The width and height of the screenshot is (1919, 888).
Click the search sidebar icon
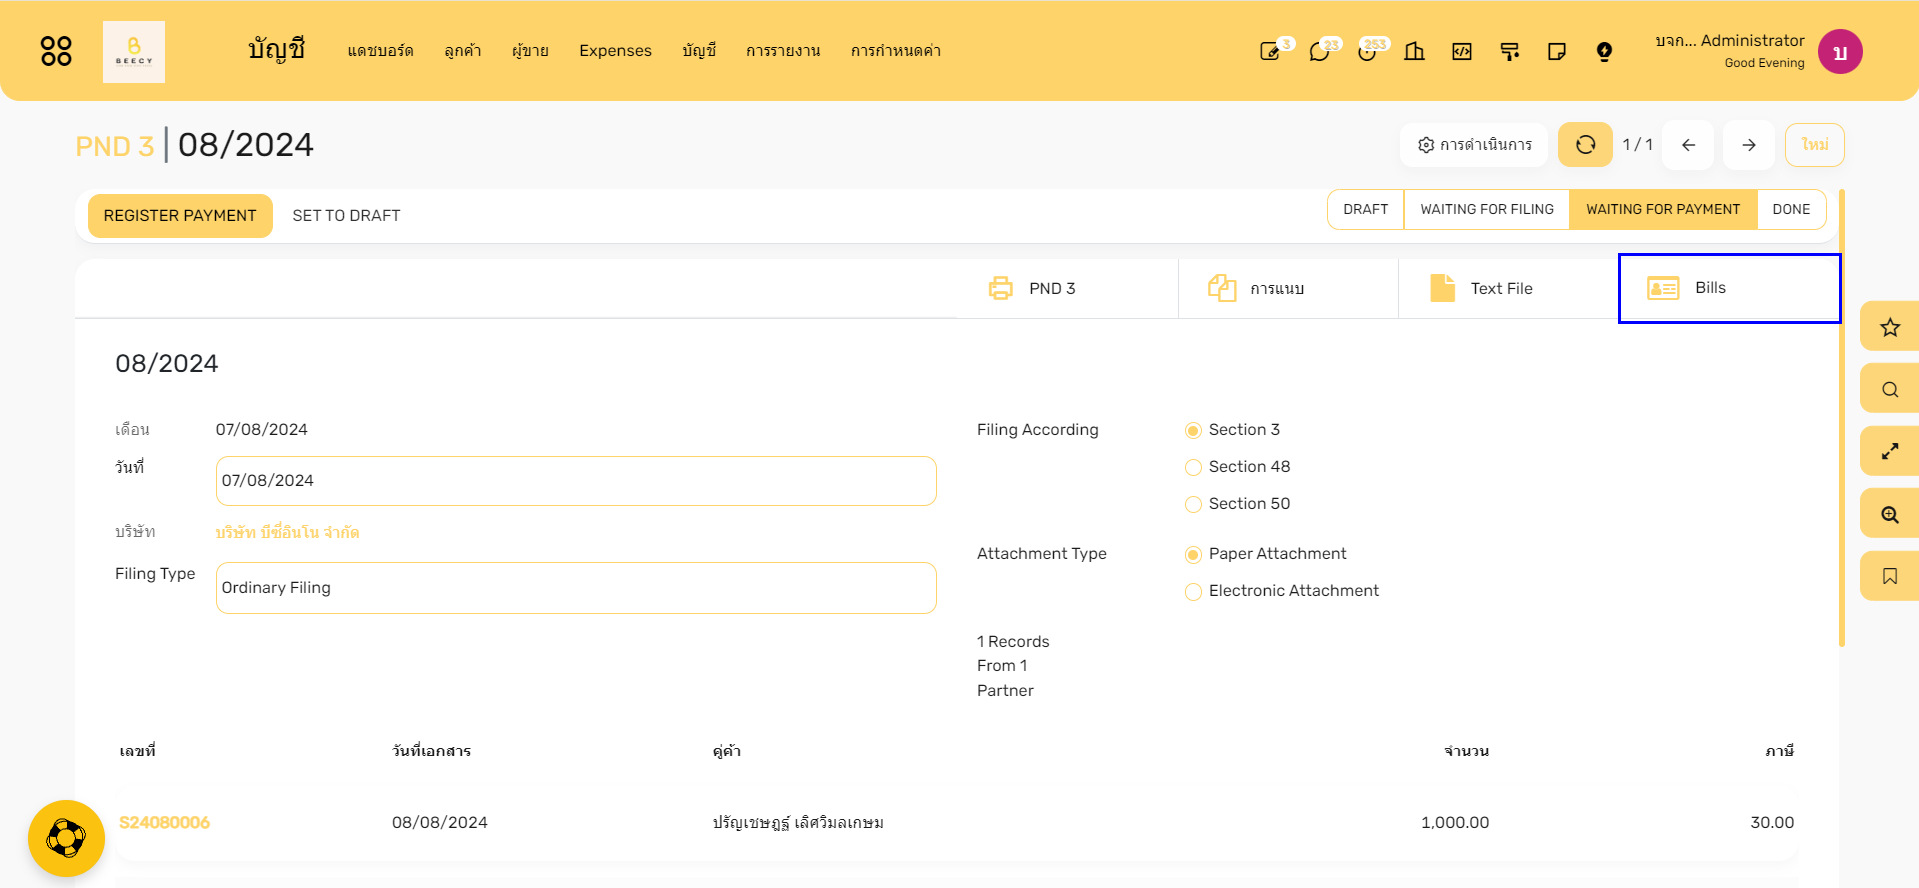(1889, 389)
